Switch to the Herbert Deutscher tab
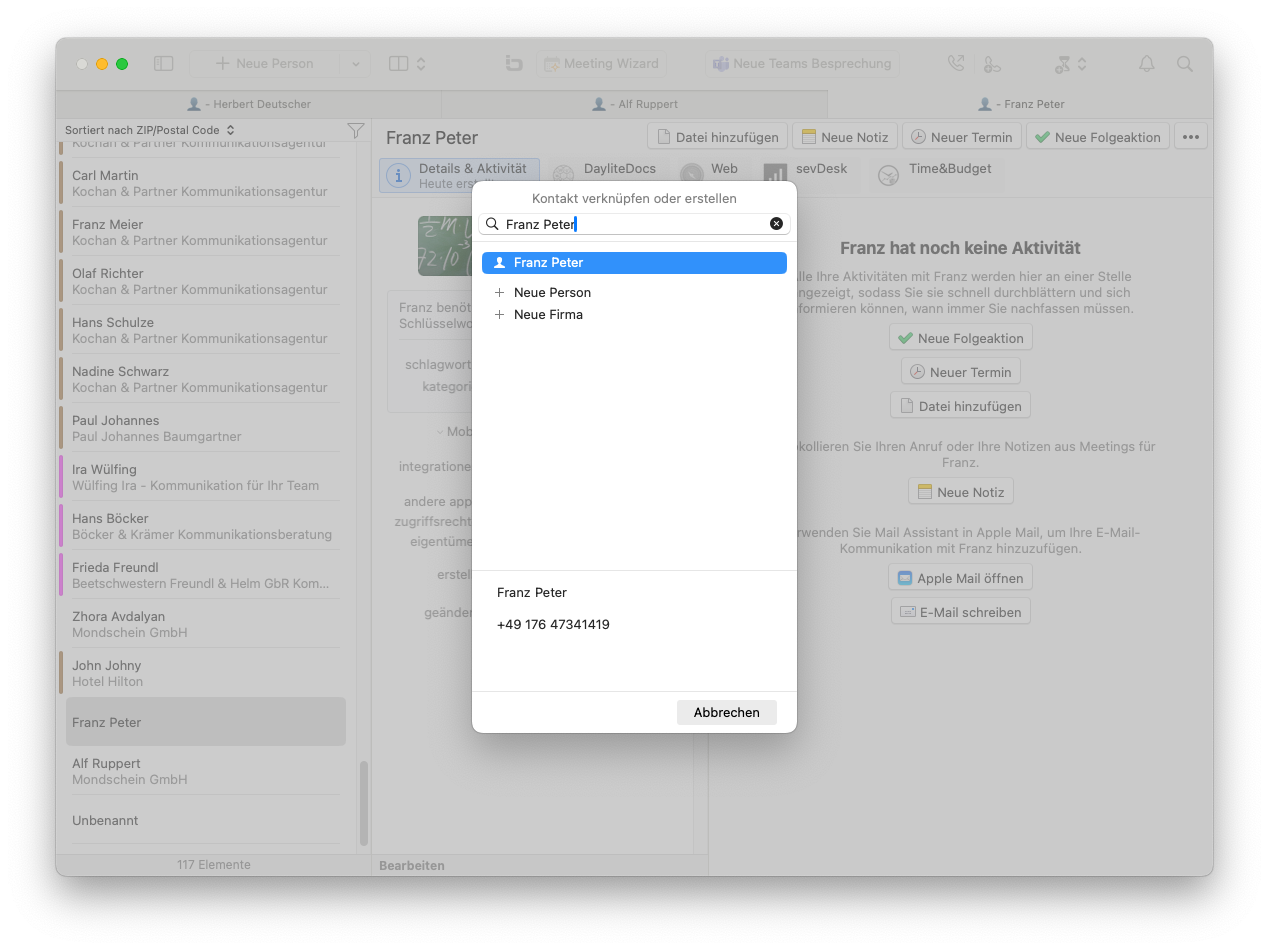Screen dimensions: 1269x950 [x=249, y=104]
